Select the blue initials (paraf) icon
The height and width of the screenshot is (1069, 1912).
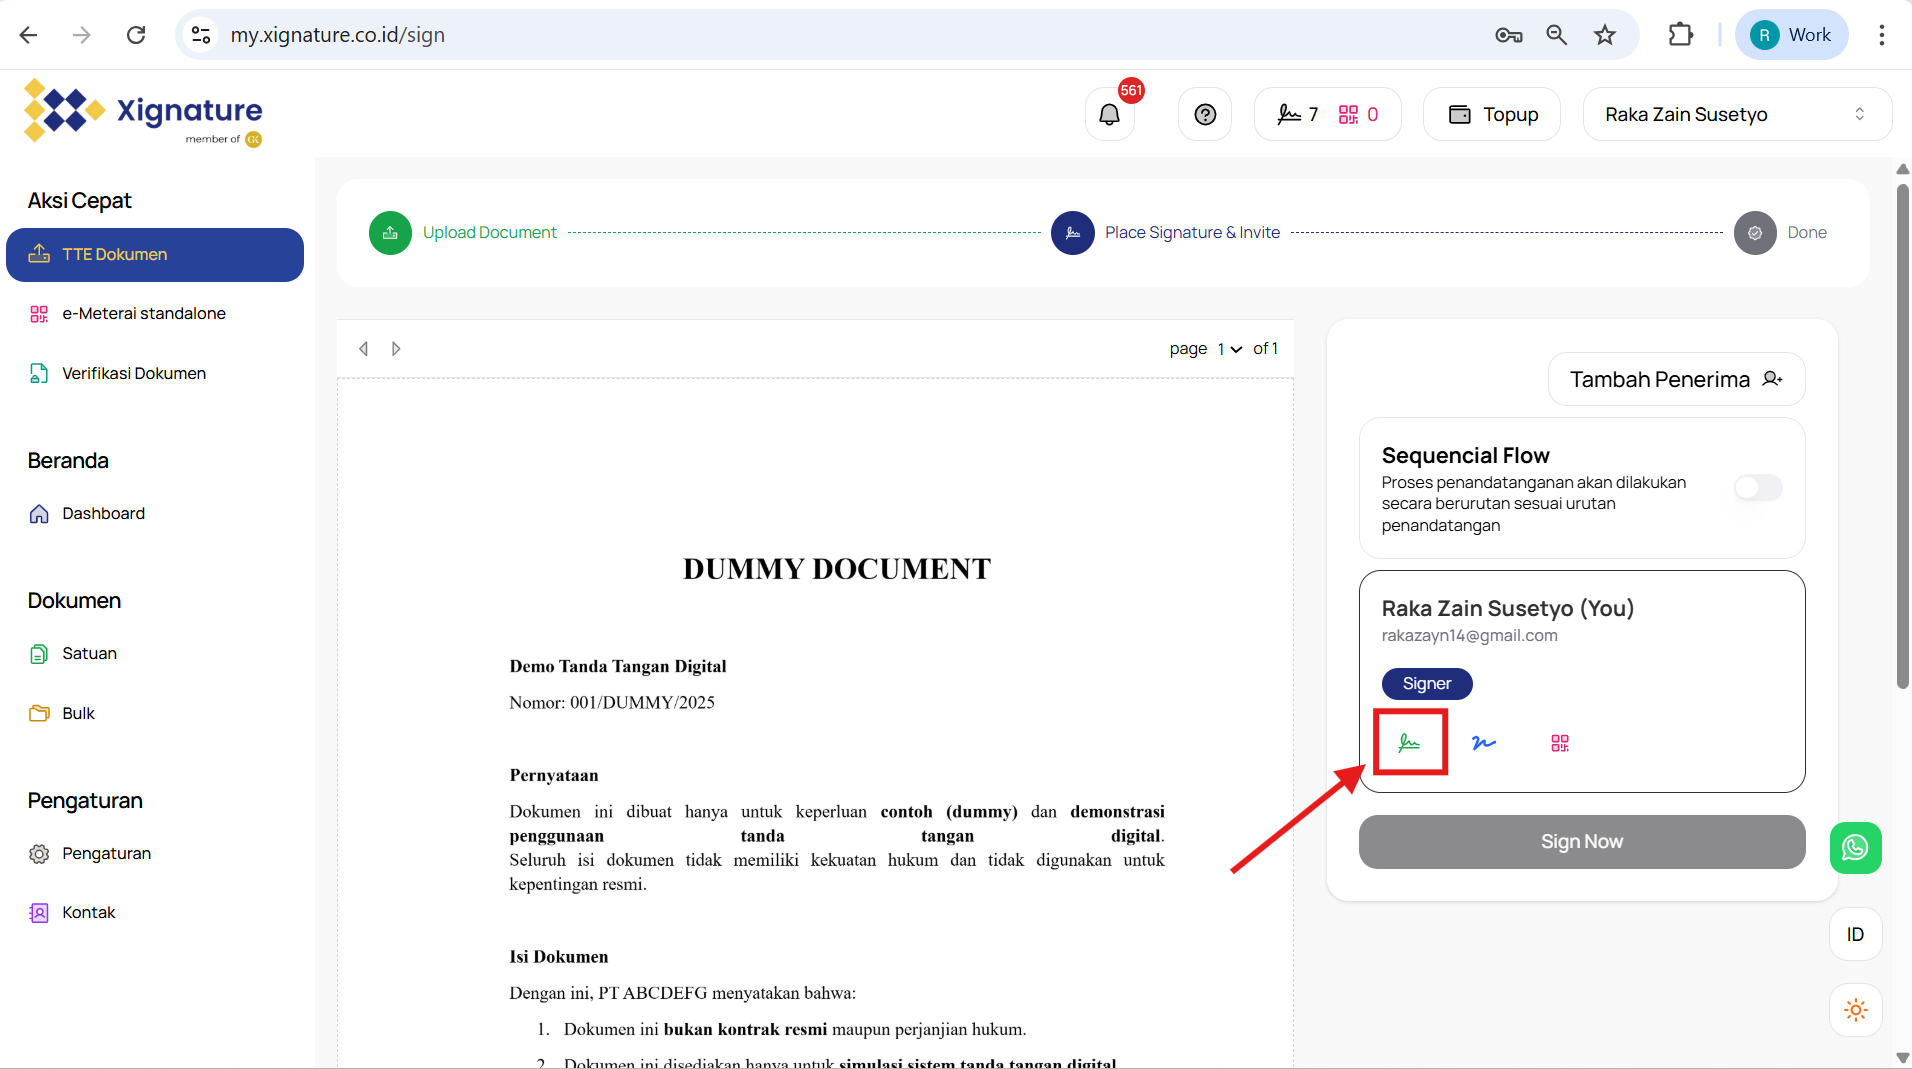click(x=1484, y=742)
